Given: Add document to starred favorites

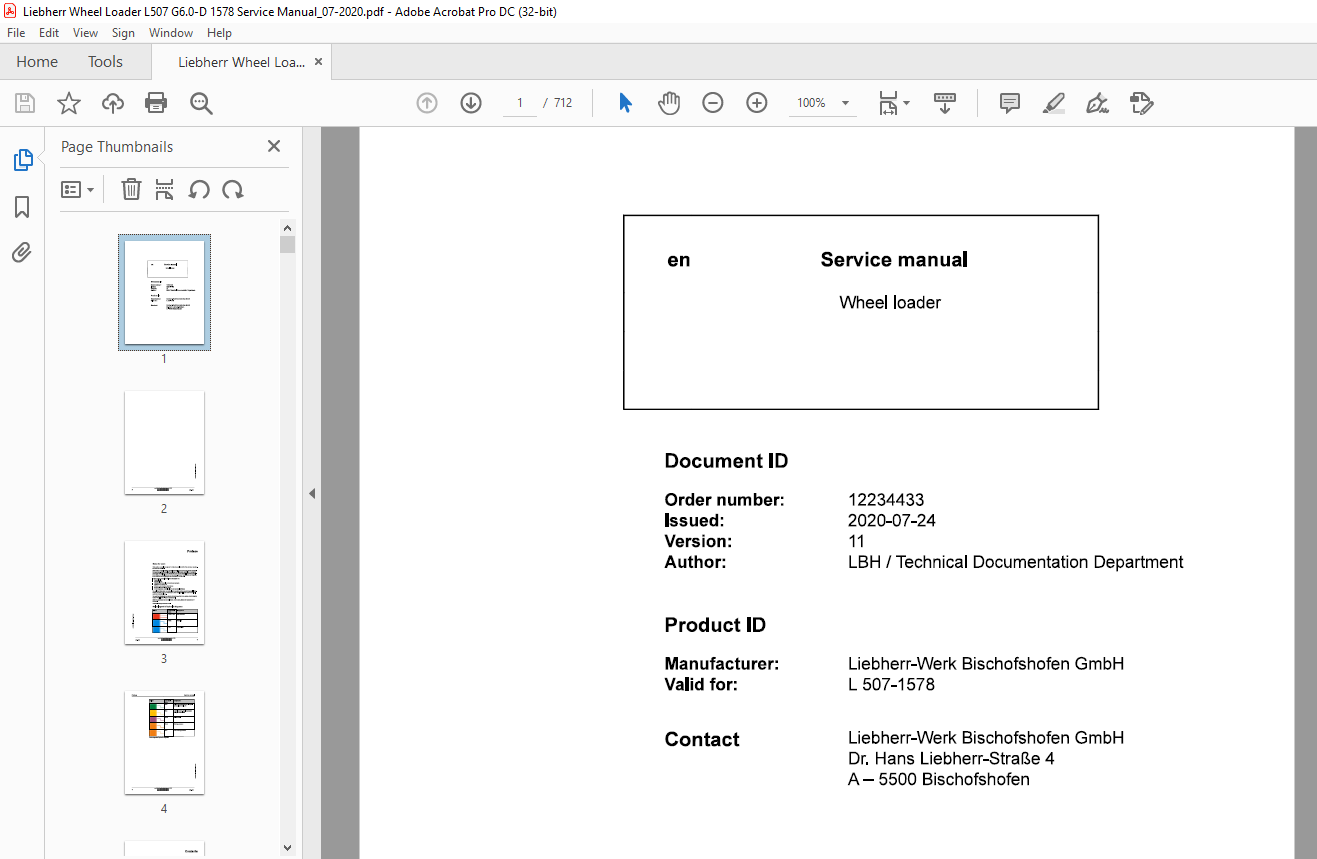Looking at the screenshot, I should point(69,103).
